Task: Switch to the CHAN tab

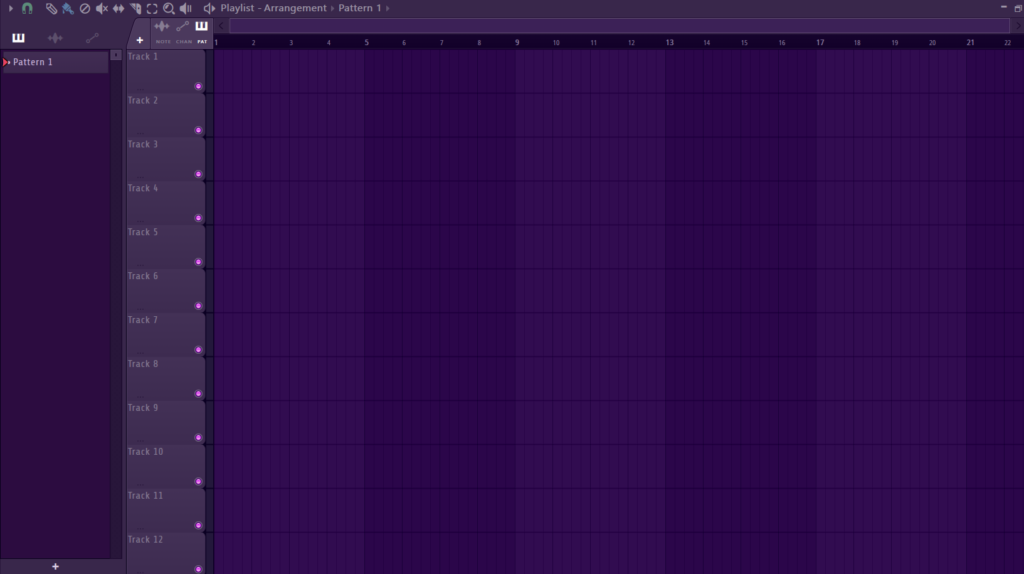Action: 183,31
